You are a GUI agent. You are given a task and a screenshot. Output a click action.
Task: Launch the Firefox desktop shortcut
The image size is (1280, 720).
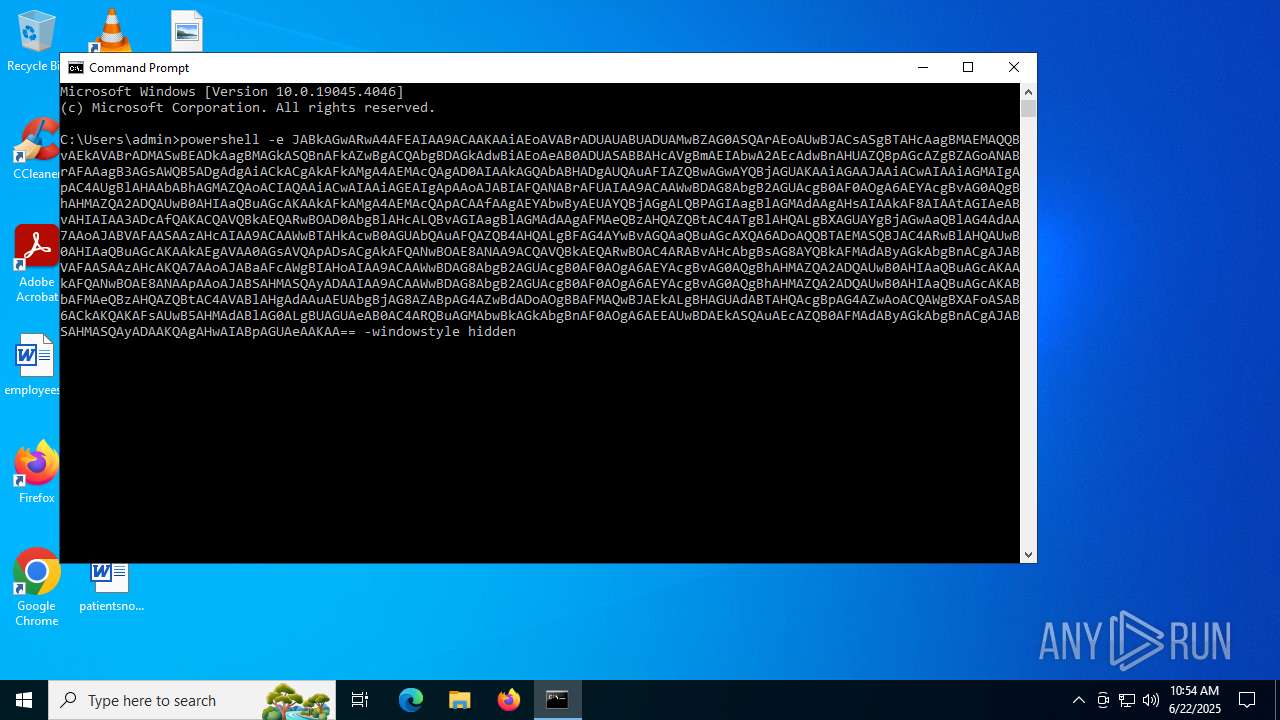coord(36,473)
